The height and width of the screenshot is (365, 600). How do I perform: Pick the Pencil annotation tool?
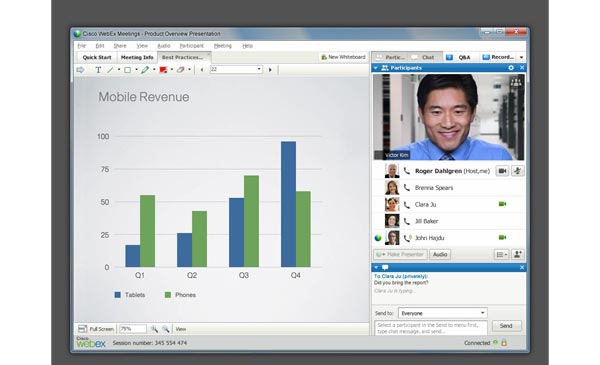pos(145,70)
